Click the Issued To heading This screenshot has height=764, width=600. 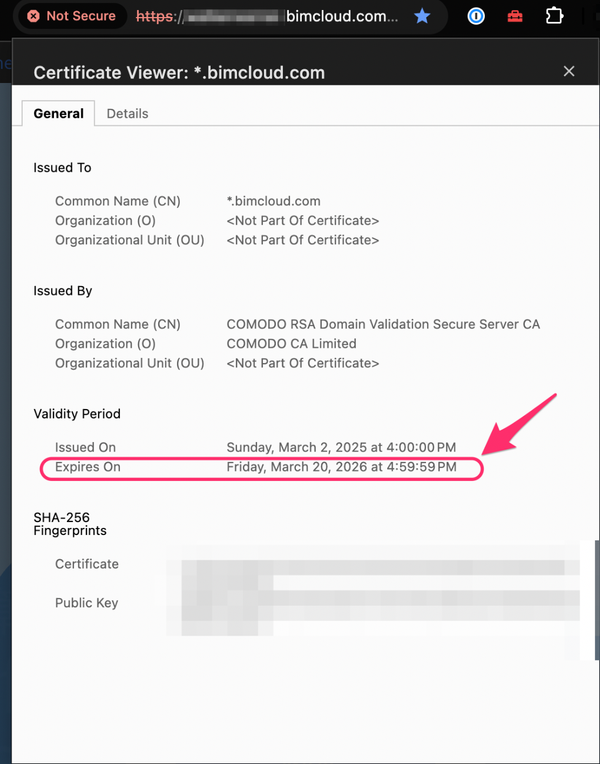click(62, 168)
